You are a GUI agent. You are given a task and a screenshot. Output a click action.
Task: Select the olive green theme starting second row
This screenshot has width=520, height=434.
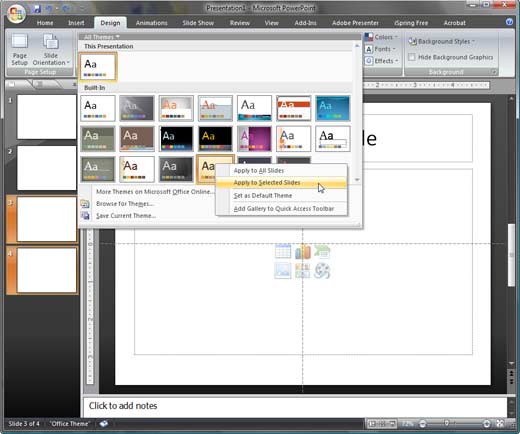pos(98,139)
